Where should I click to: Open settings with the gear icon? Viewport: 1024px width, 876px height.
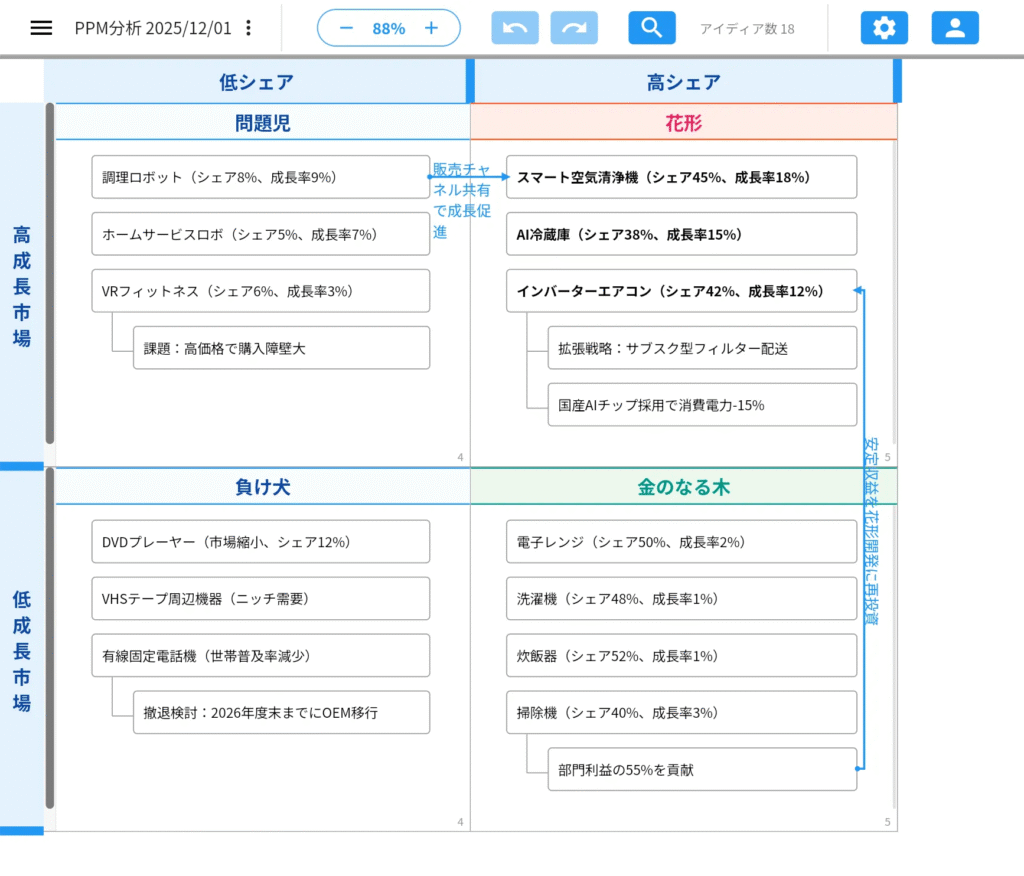pos(884,28)
